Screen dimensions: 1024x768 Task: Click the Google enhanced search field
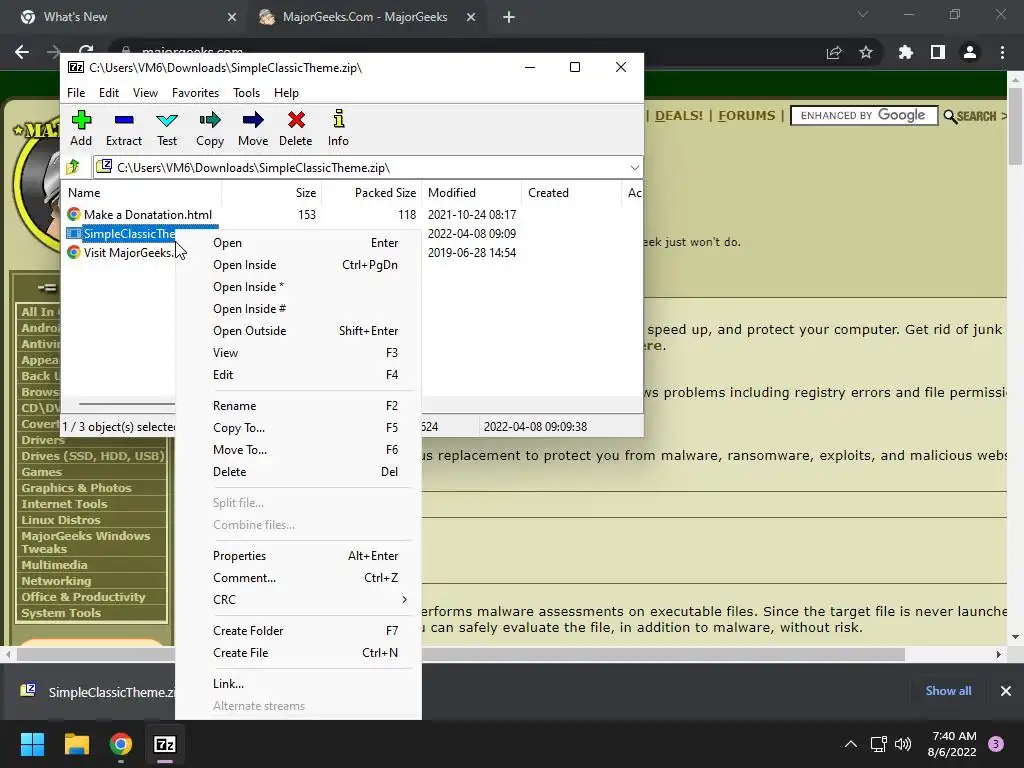(863, 116)
